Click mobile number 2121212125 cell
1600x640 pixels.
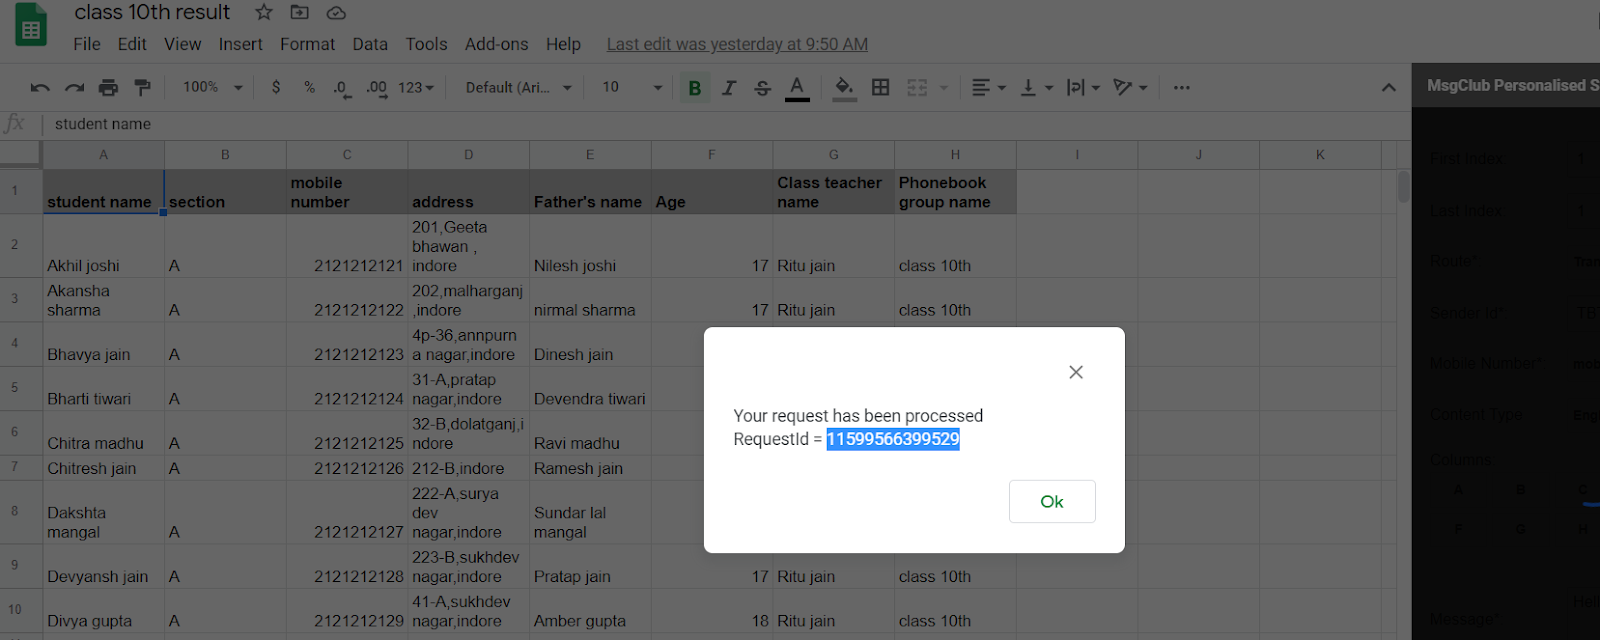click(347, 433)
